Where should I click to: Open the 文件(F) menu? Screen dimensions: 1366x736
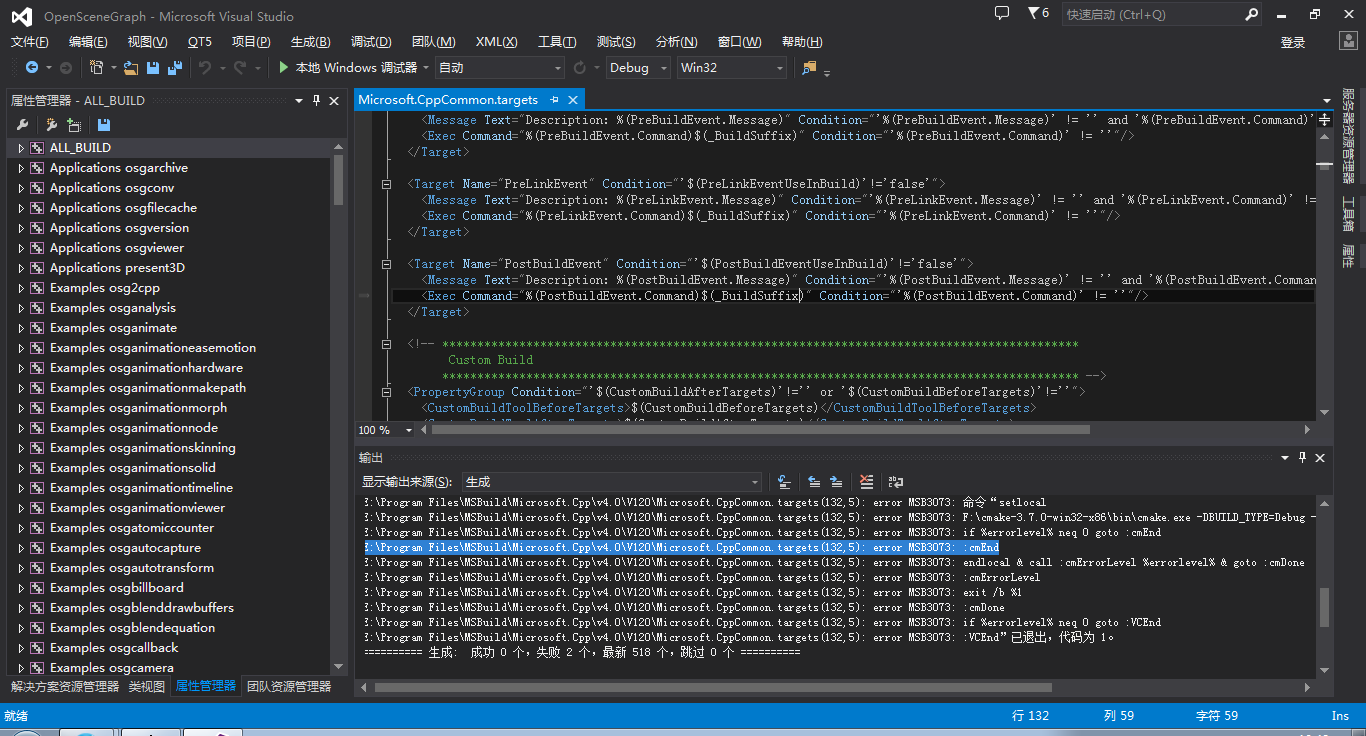tap(29, 42)
